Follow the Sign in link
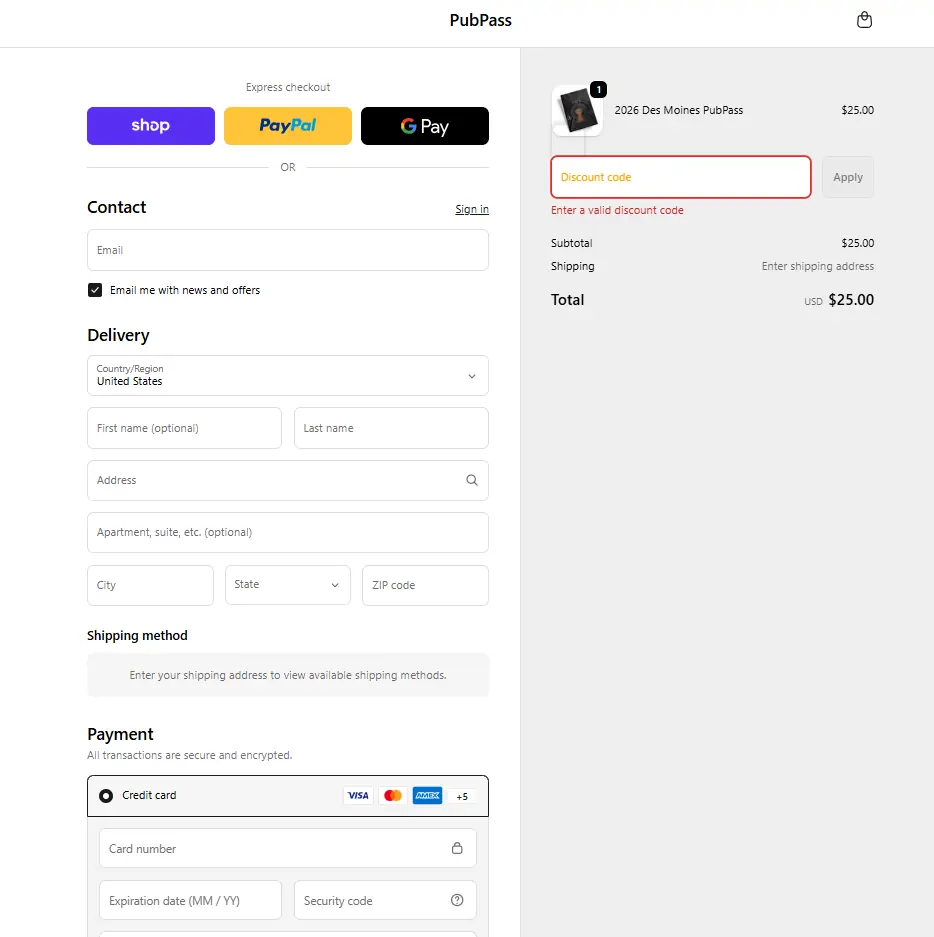This screenshot has width=934, height=937. tap(472, 209)
